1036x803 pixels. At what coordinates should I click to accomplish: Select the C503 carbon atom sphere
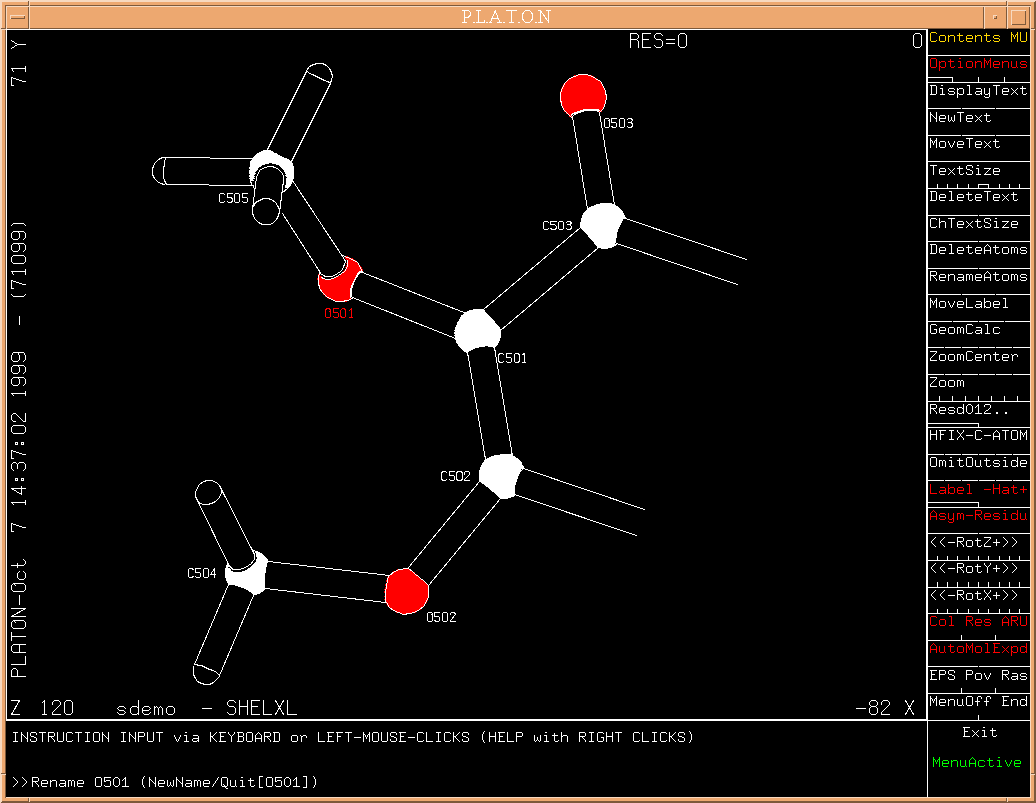point(603,225)
